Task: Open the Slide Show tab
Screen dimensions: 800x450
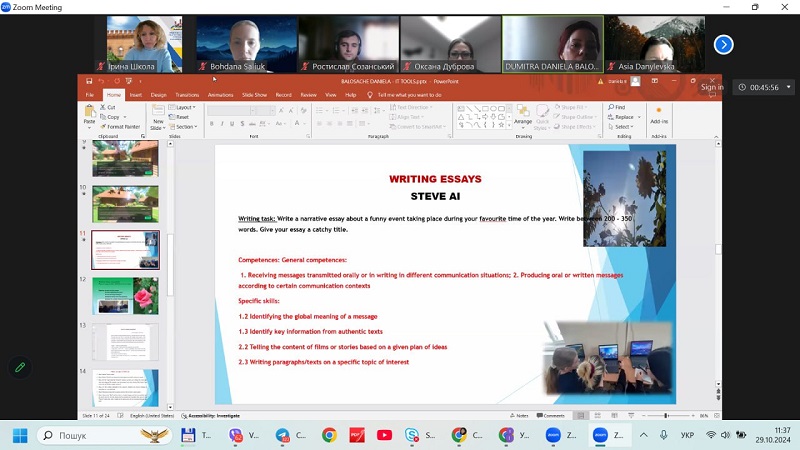Action: (x=254, y=95)
